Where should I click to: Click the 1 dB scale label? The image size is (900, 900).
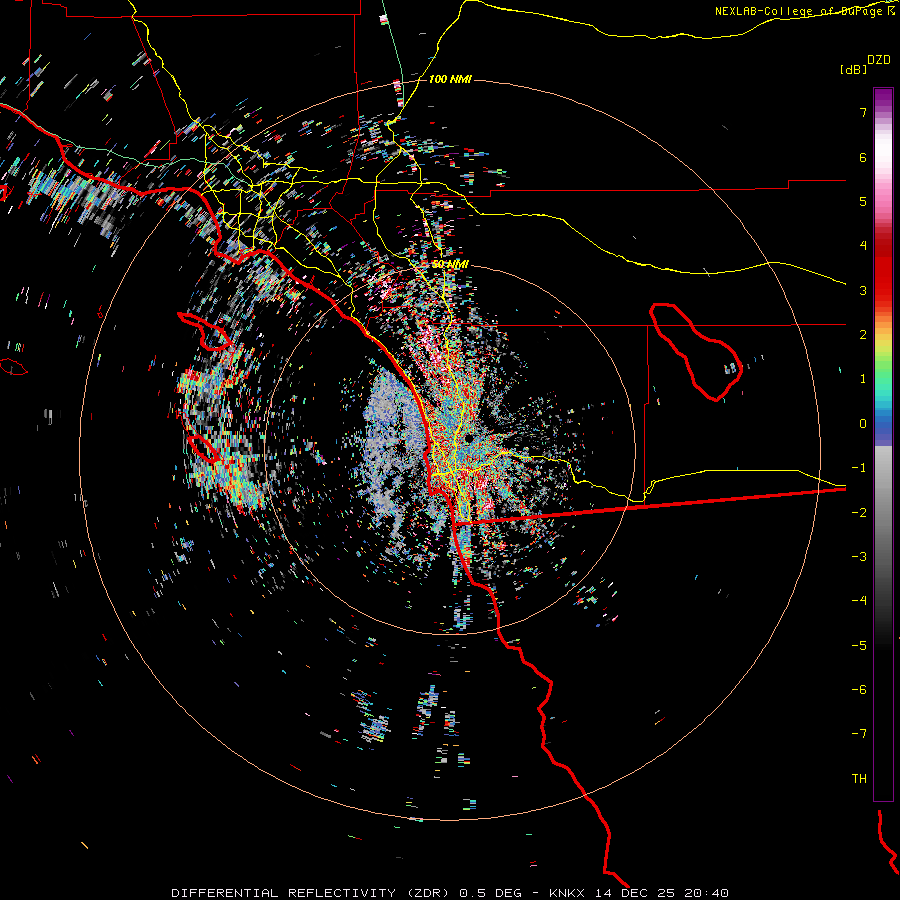863,379
